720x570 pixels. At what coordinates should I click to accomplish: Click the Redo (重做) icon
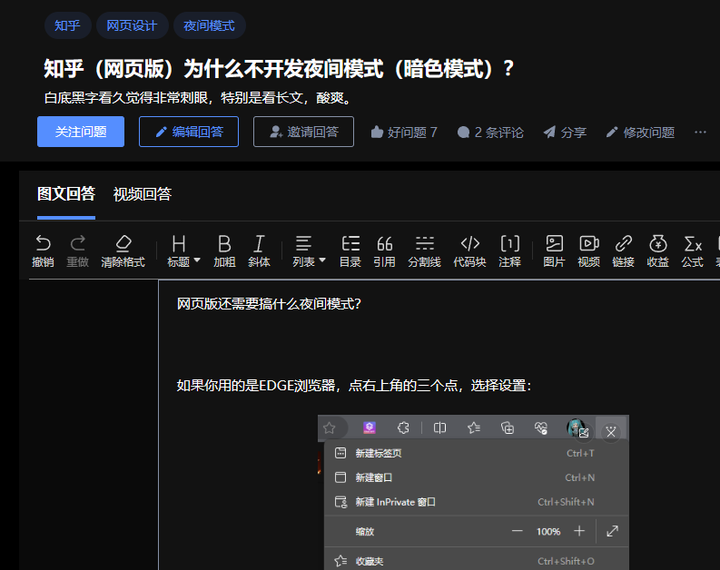tap(78, 251)
